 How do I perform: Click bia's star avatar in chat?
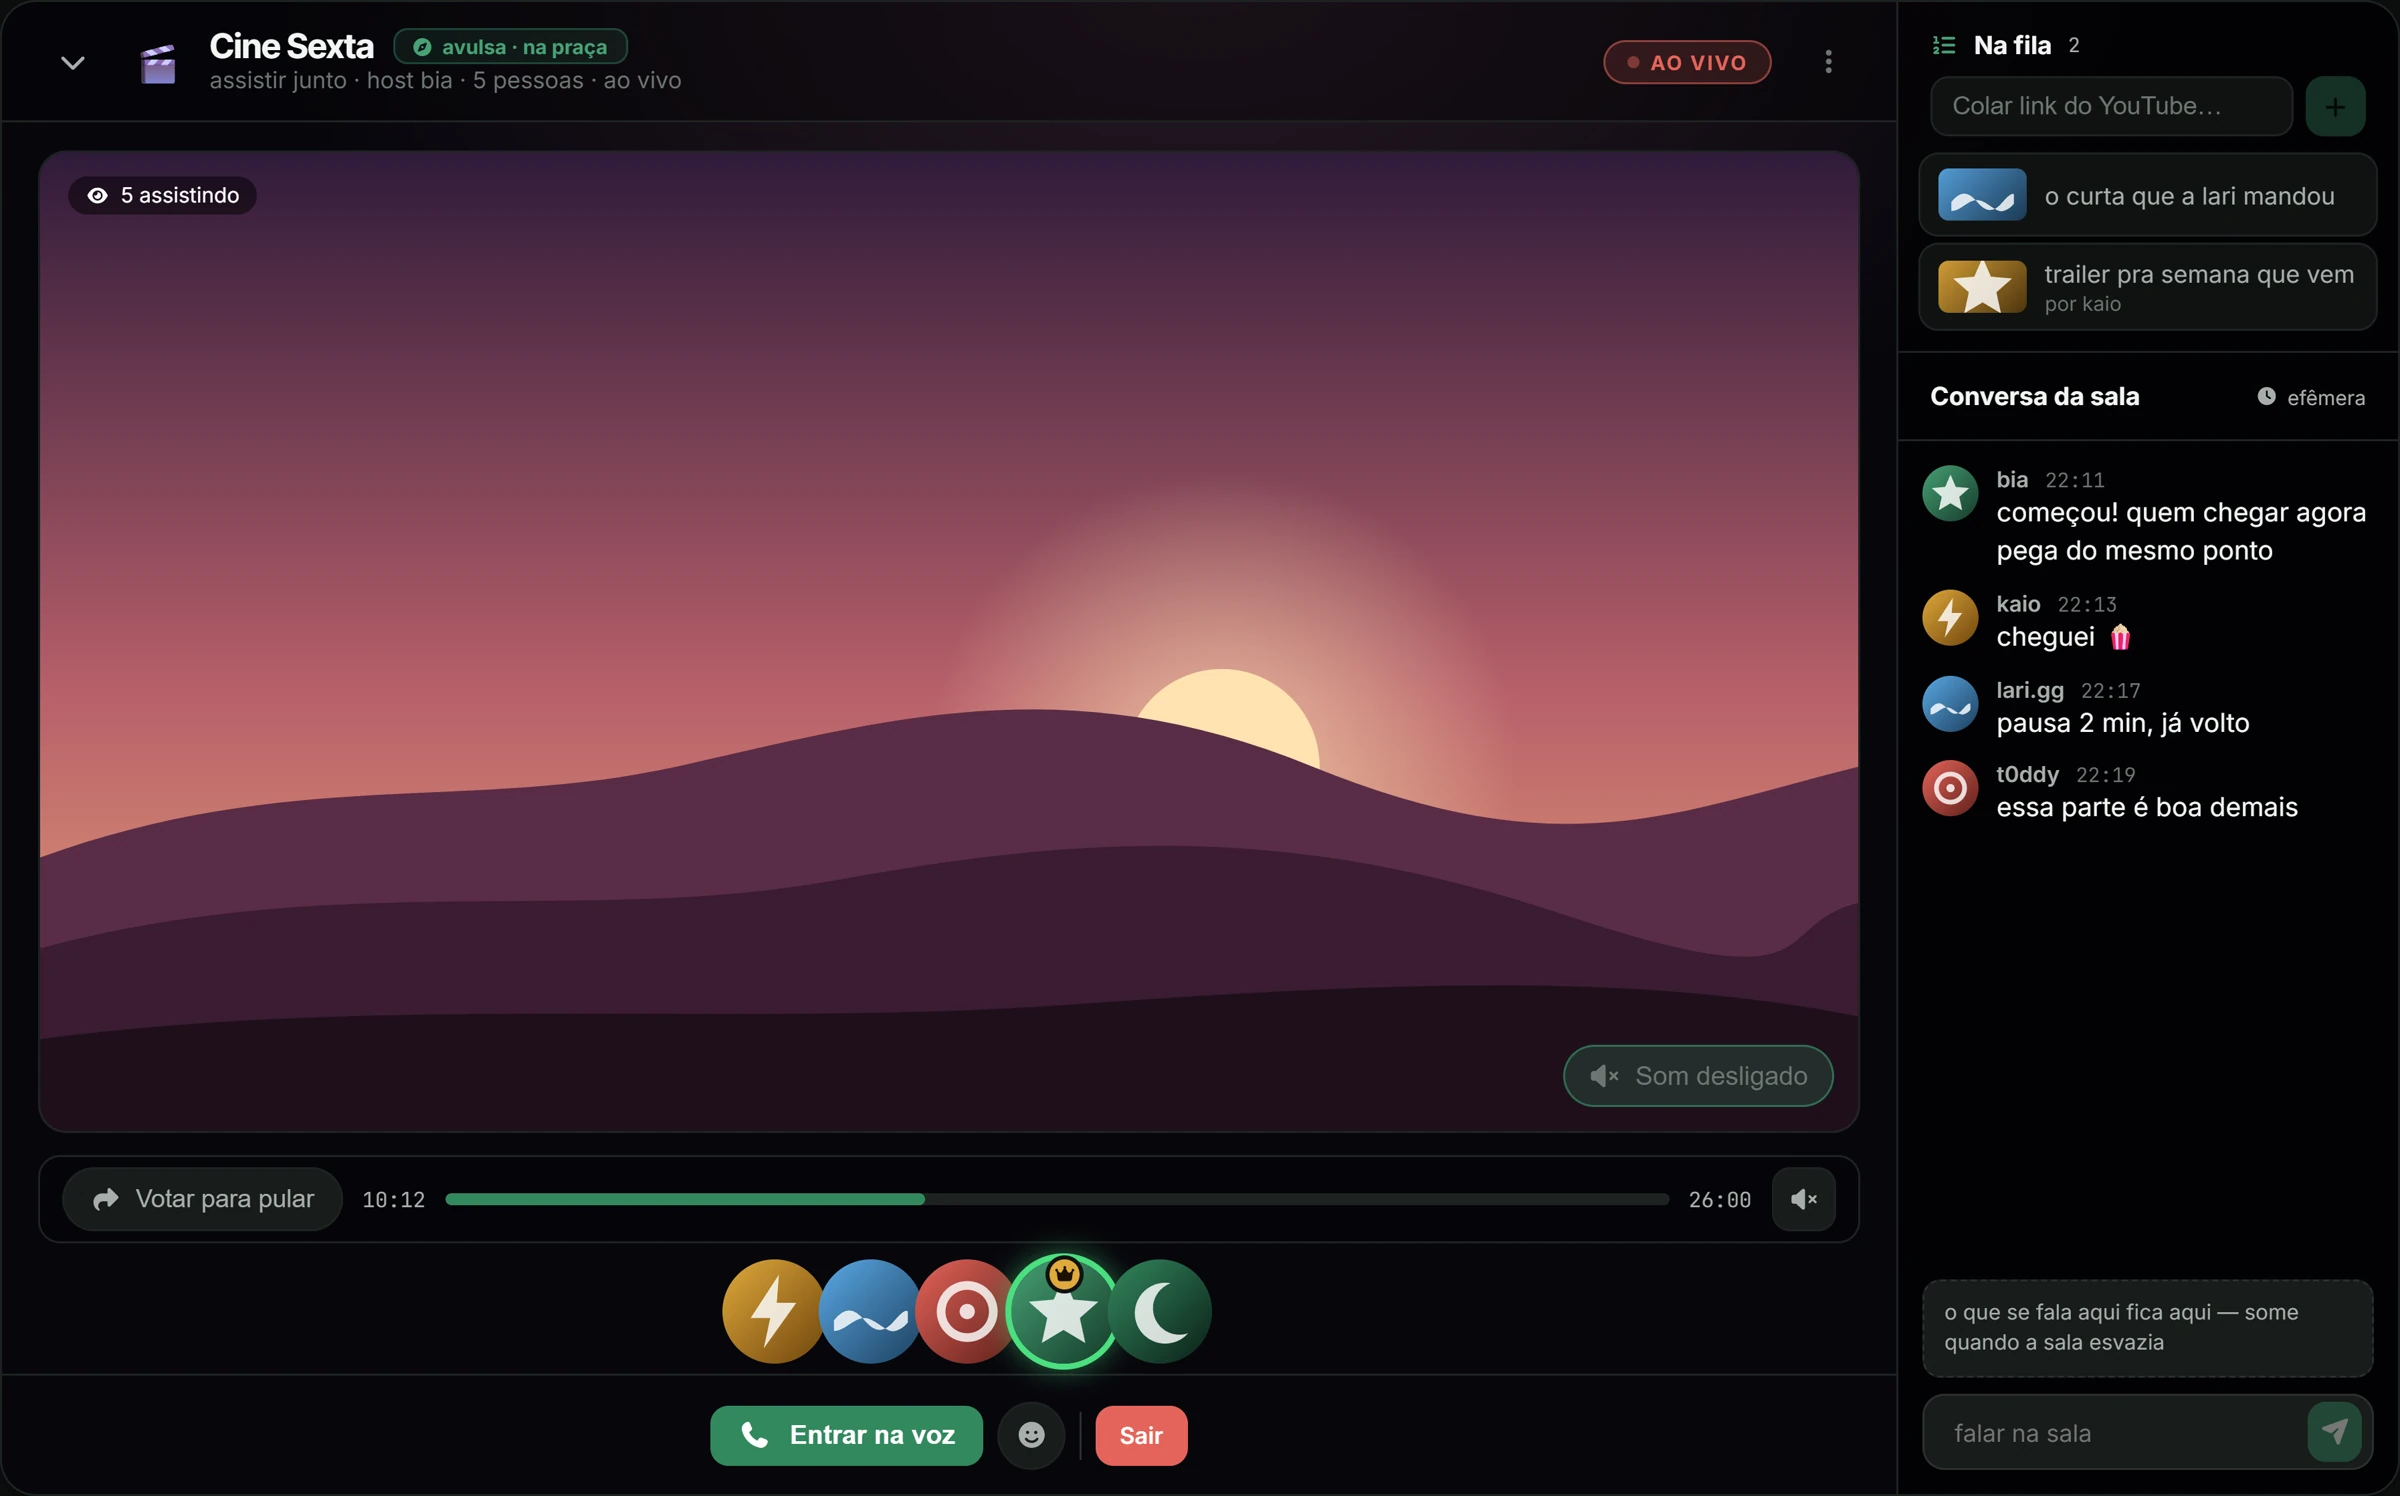point(1949,493)
